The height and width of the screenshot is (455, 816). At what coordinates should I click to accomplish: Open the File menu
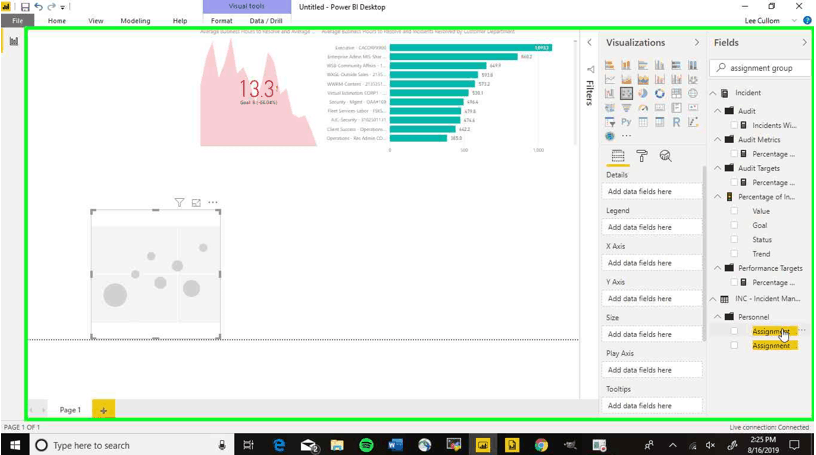(x=18, y=21)
